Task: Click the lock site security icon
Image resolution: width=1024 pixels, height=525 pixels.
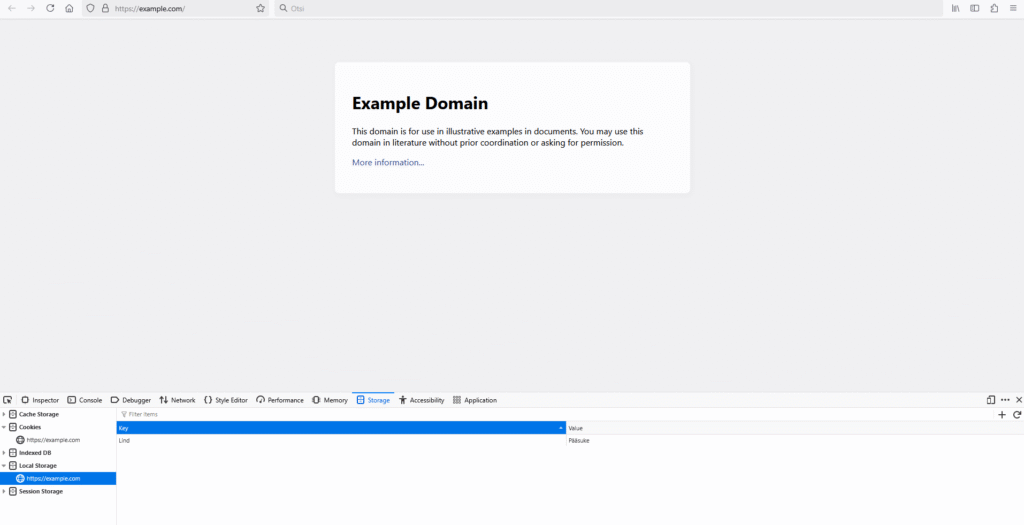Action: (105, 8)
